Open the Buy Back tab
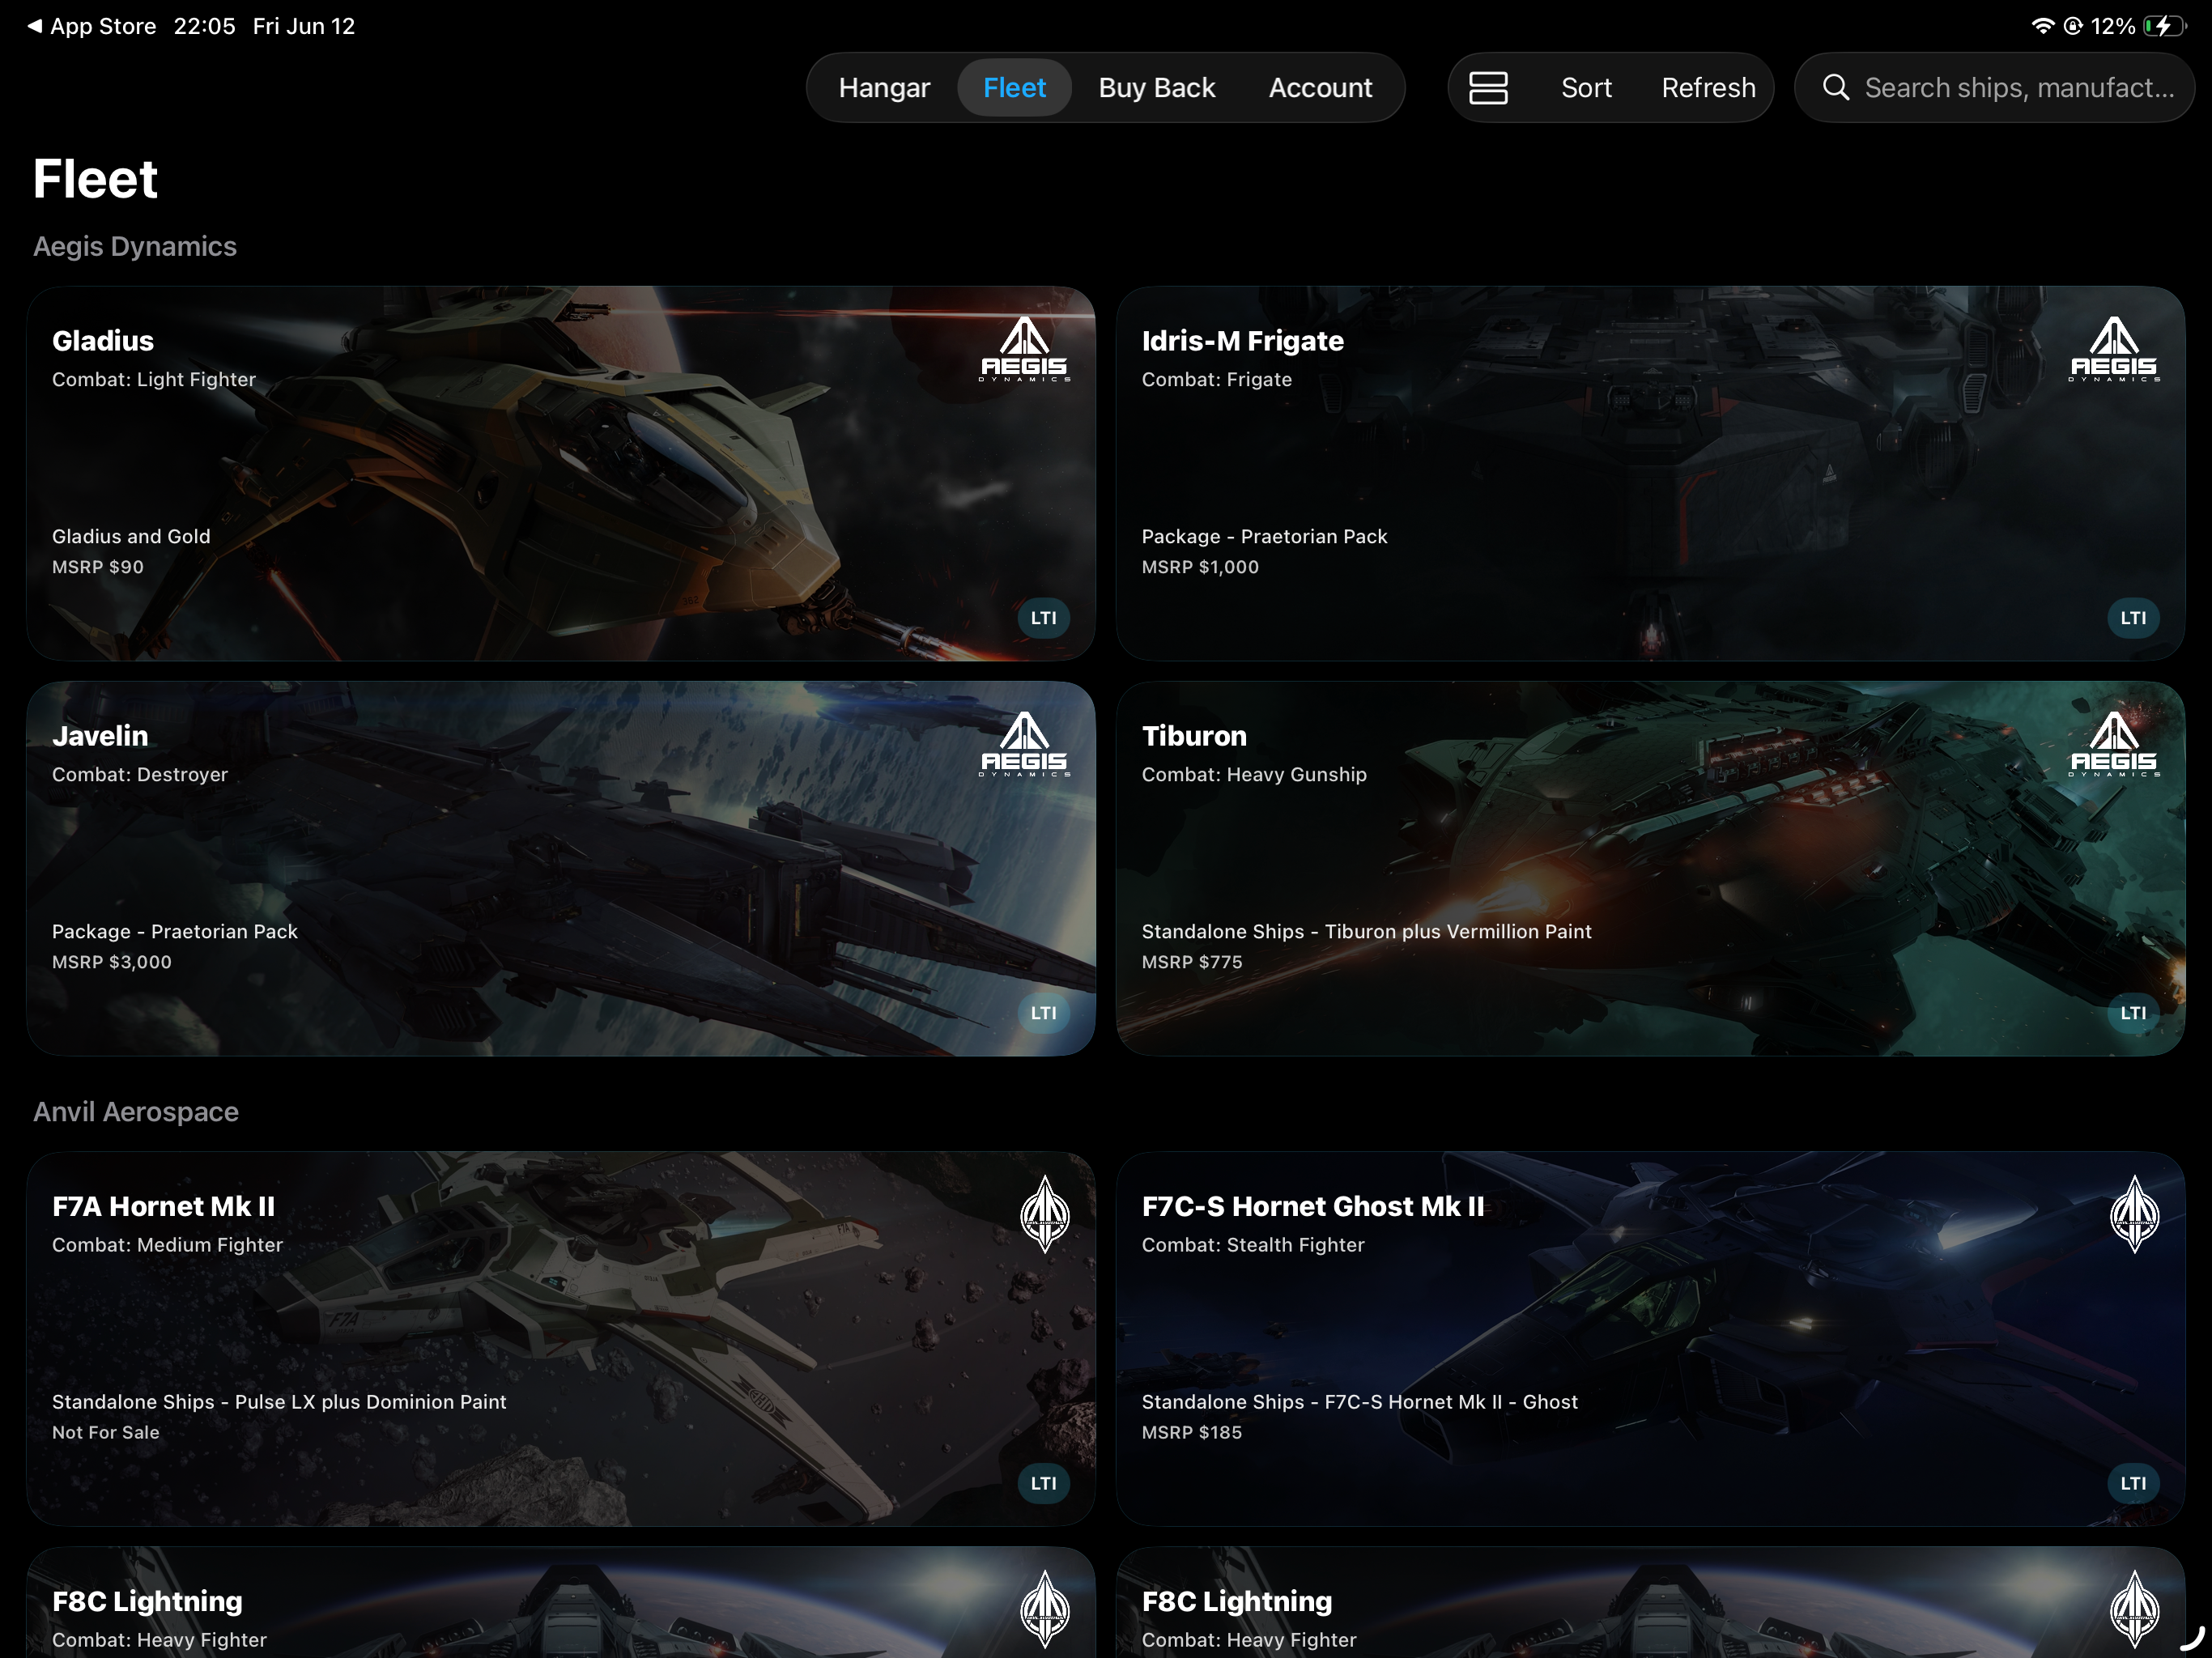The width and height of the screenshot is (2212, 1658). (x=1156, y=88)
